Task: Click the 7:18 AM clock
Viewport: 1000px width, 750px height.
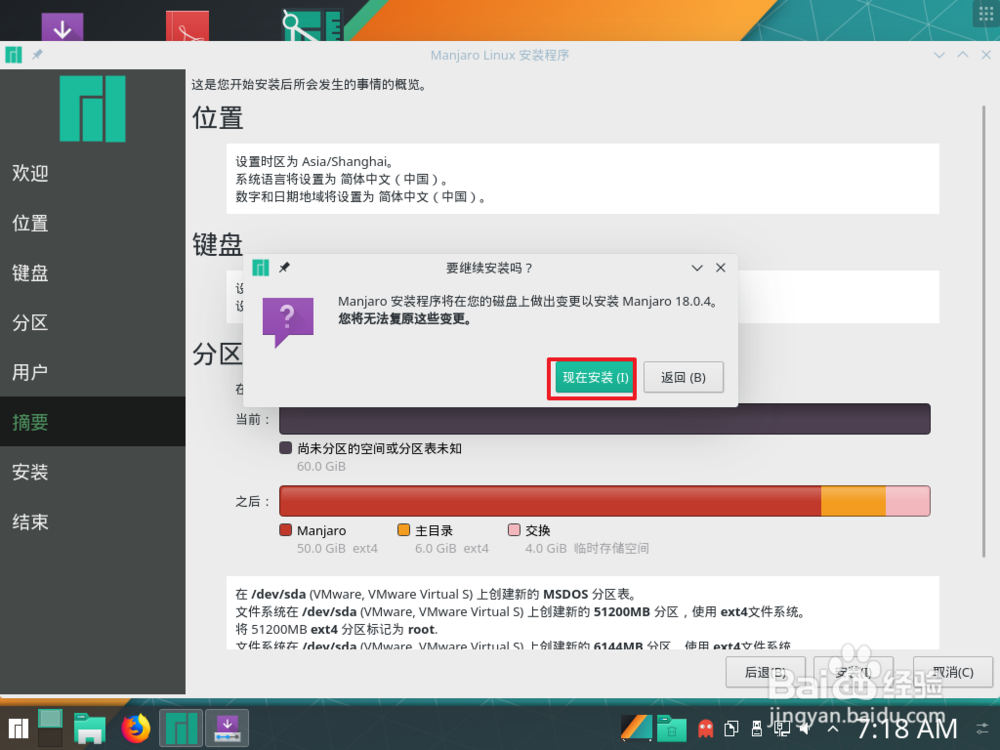Action: click(x=906, y=728)
